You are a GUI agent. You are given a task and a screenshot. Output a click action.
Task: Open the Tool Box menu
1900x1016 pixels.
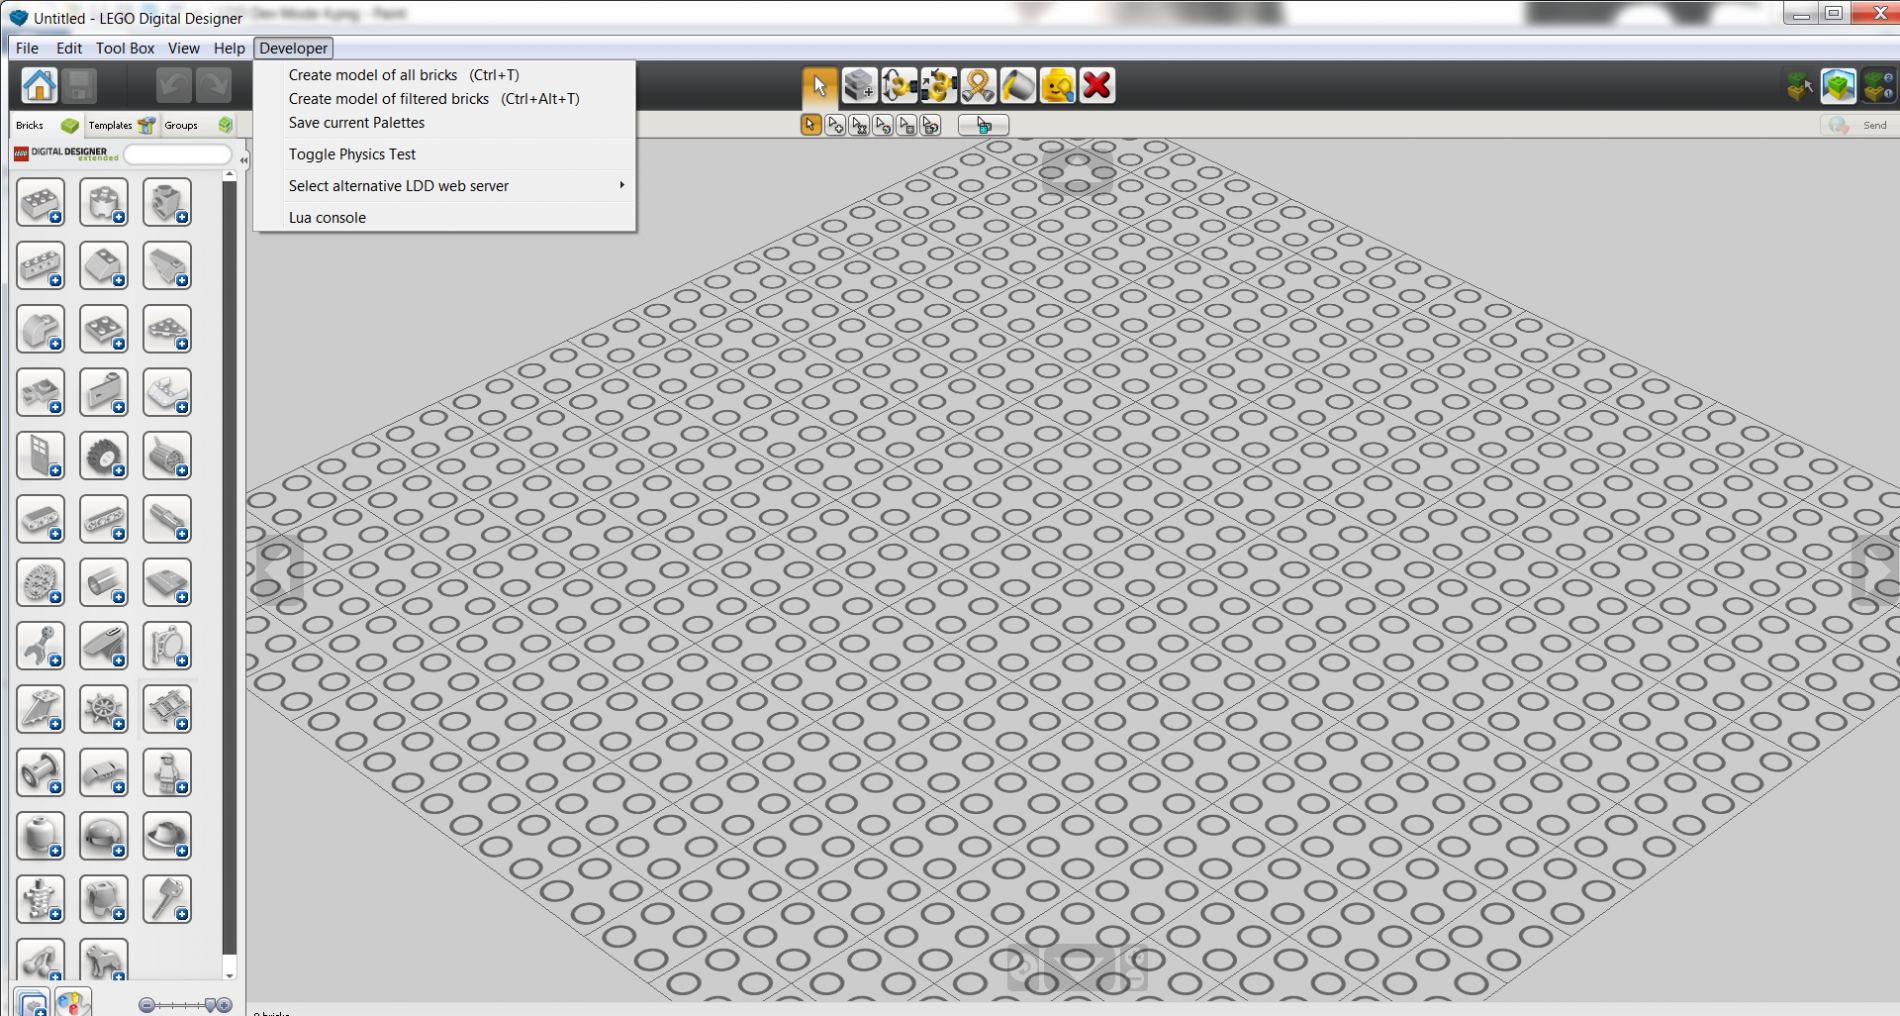pos(125,48)
